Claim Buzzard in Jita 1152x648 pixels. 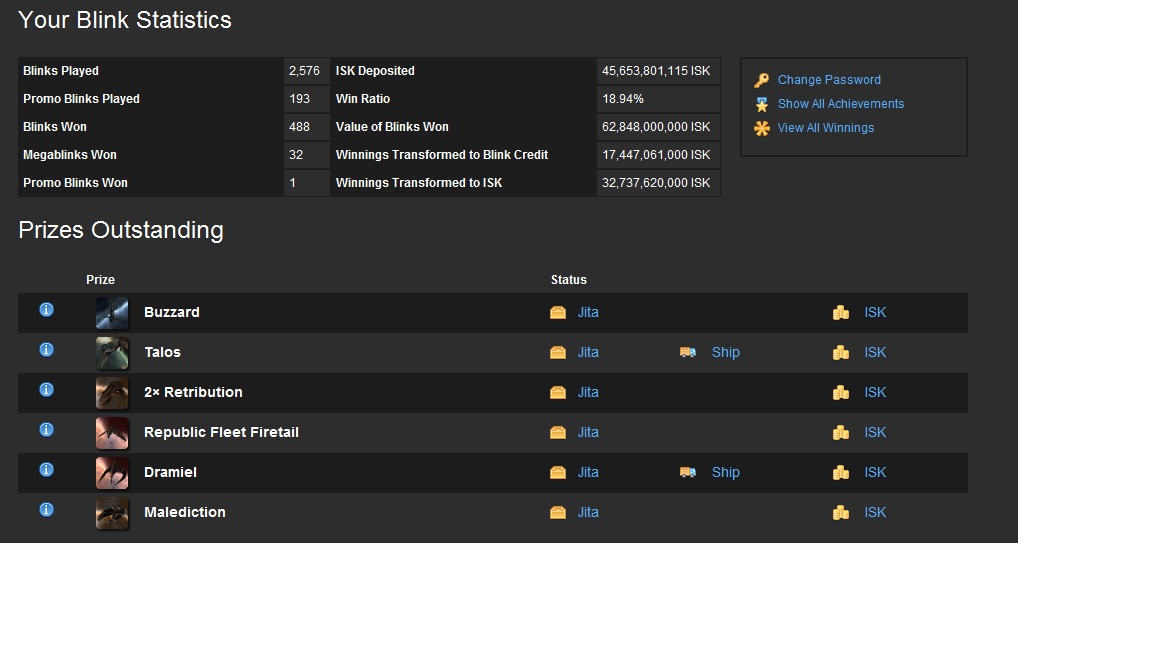coord(588,312)
